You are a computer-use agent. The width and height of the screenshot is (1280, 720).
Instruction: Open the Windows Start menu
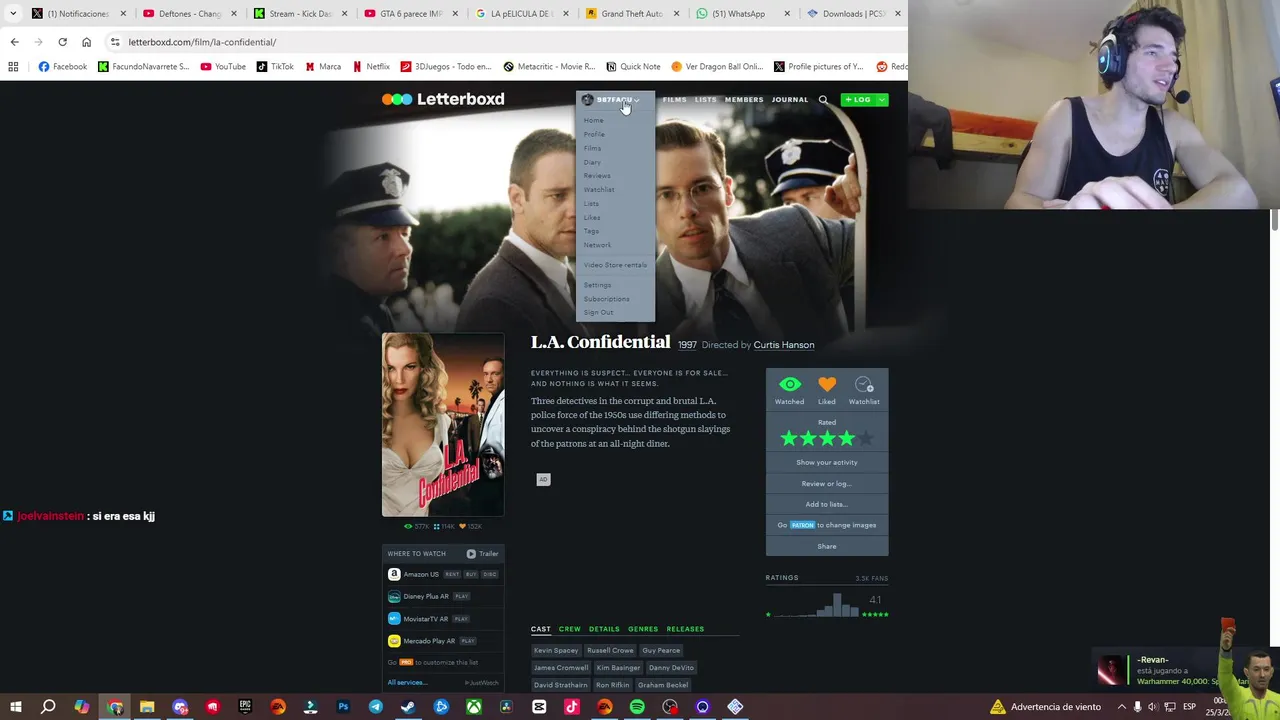pos(15,707)
